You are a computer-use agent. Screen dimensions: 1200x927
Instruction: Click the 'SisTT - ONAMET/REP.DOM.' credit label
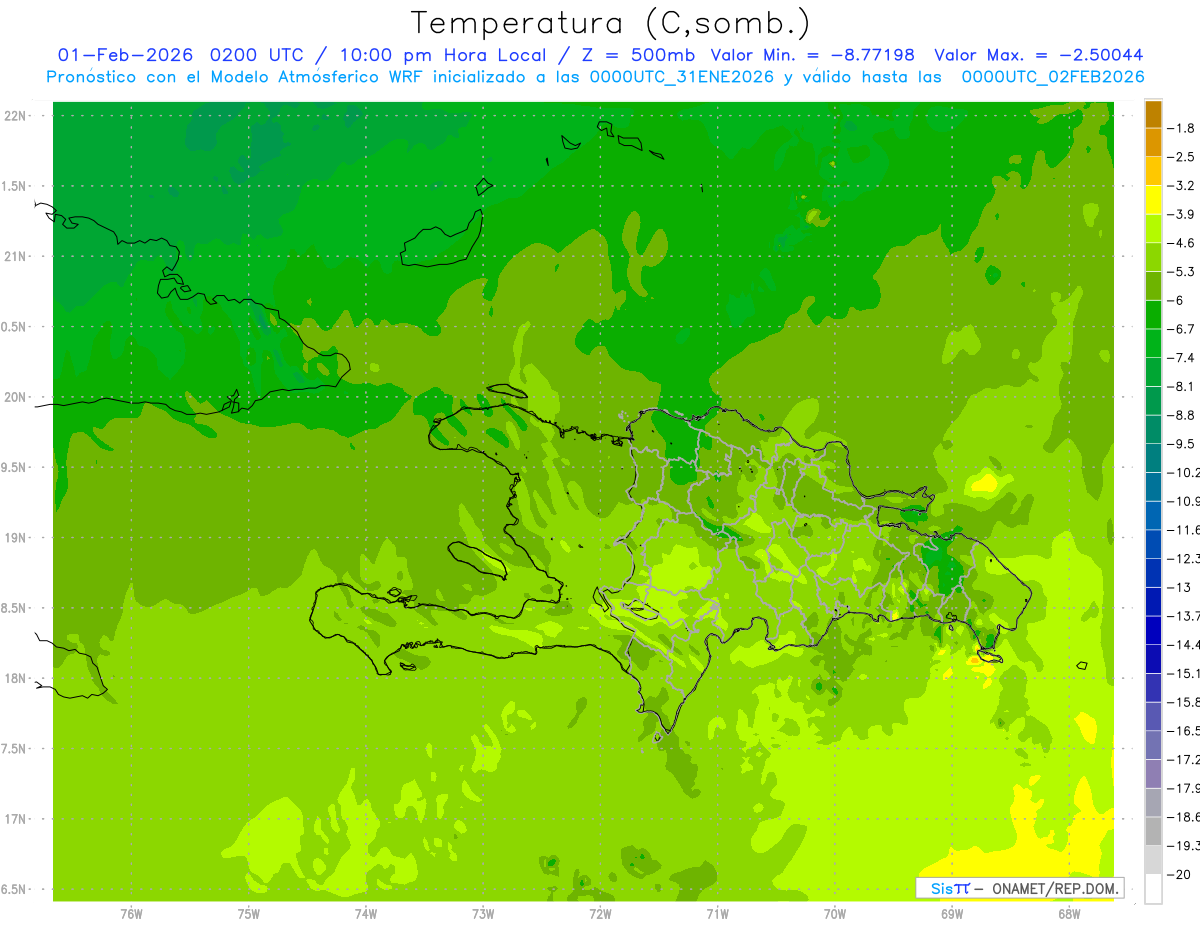[1019, 888]
